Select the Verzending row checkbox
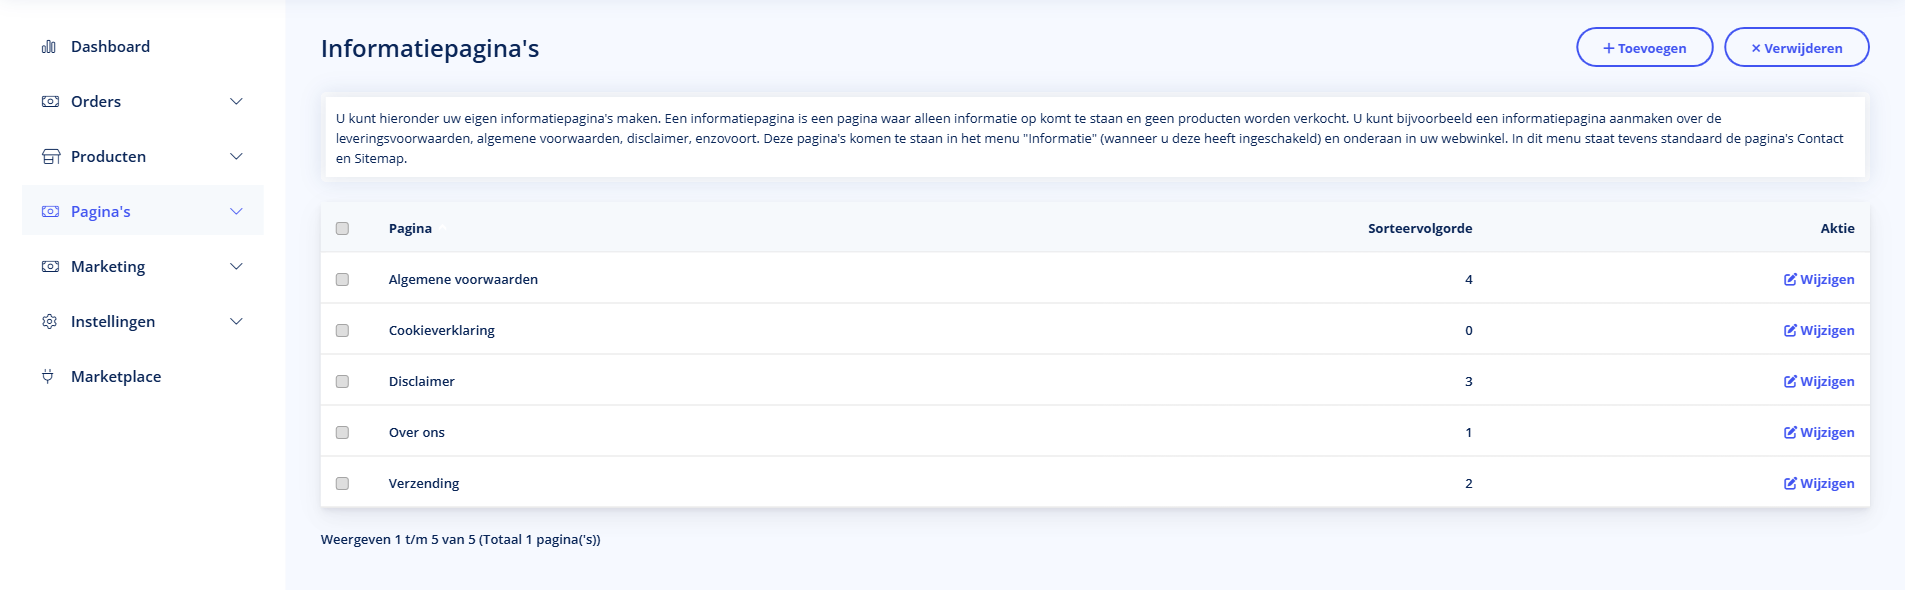Viewport: 1905px width, 590px height. click(x=342, y=484)
